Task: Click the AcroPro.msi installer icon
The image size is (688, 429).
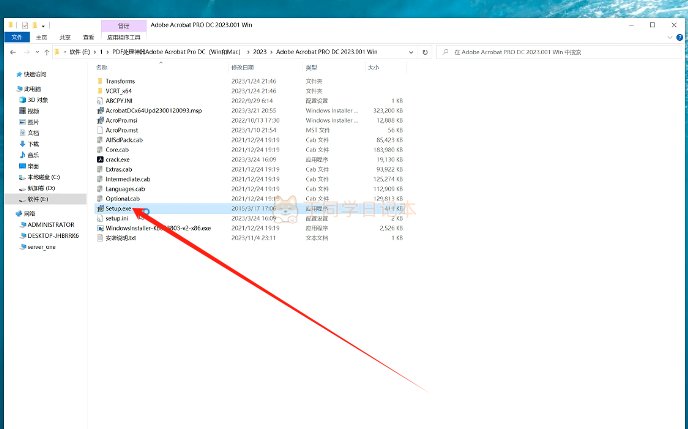Action: 100,120
